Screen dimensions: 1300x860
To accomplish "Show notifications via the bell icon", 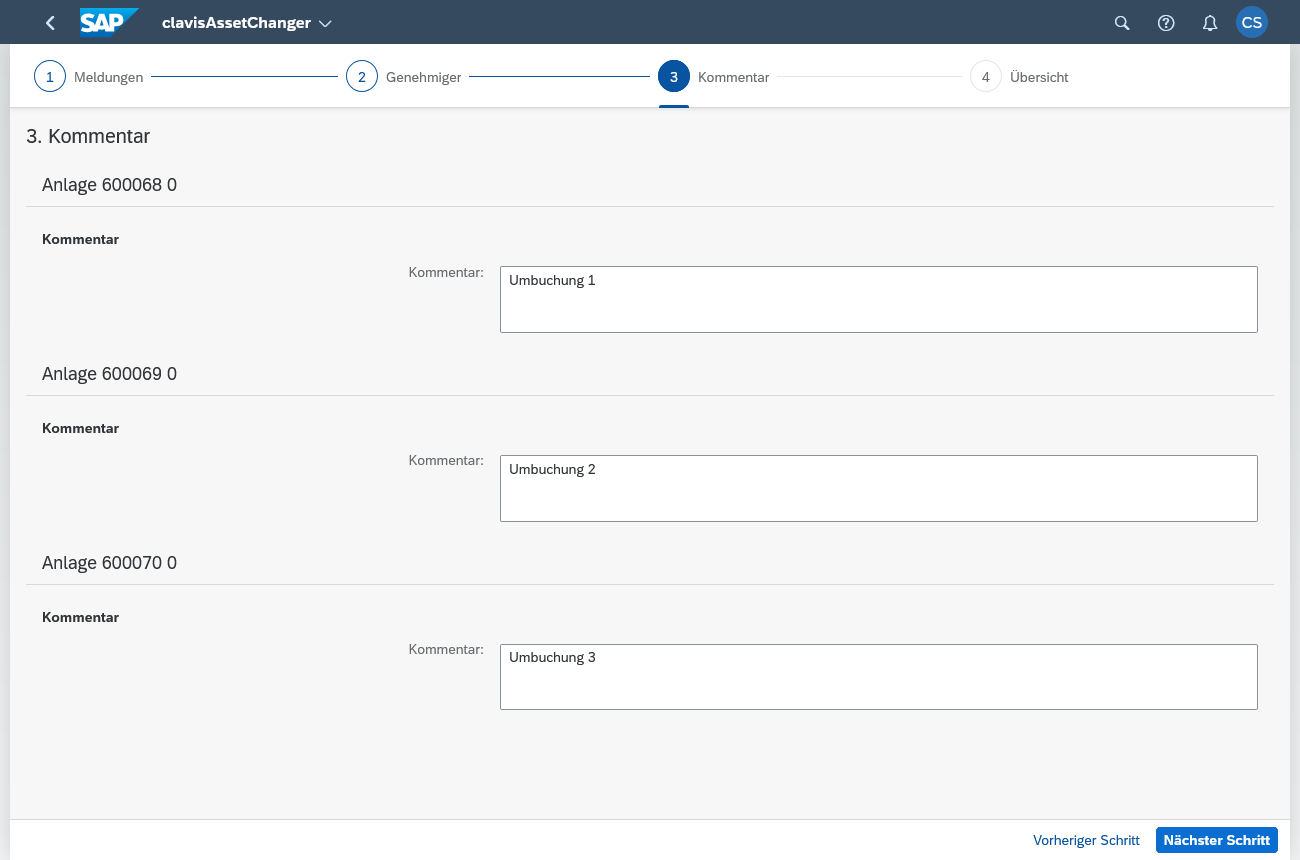I will click(x=1210, y=23).
